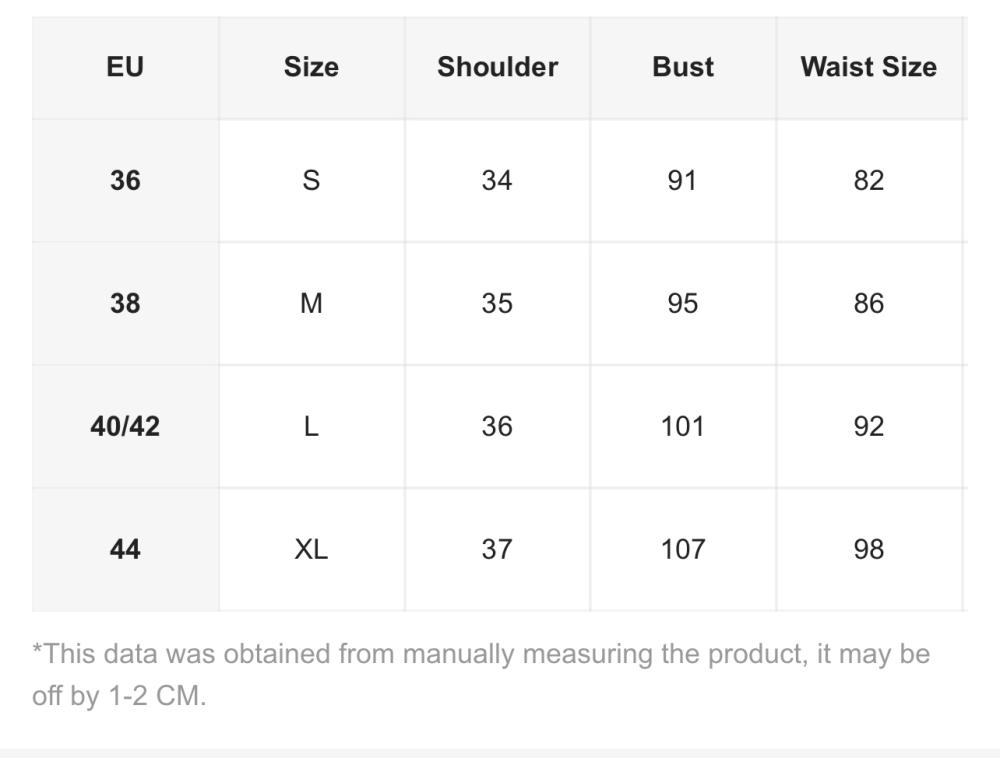This screenshot has height=758, width=1000.
Task: Select the S size cell
Action: point(311,180)
